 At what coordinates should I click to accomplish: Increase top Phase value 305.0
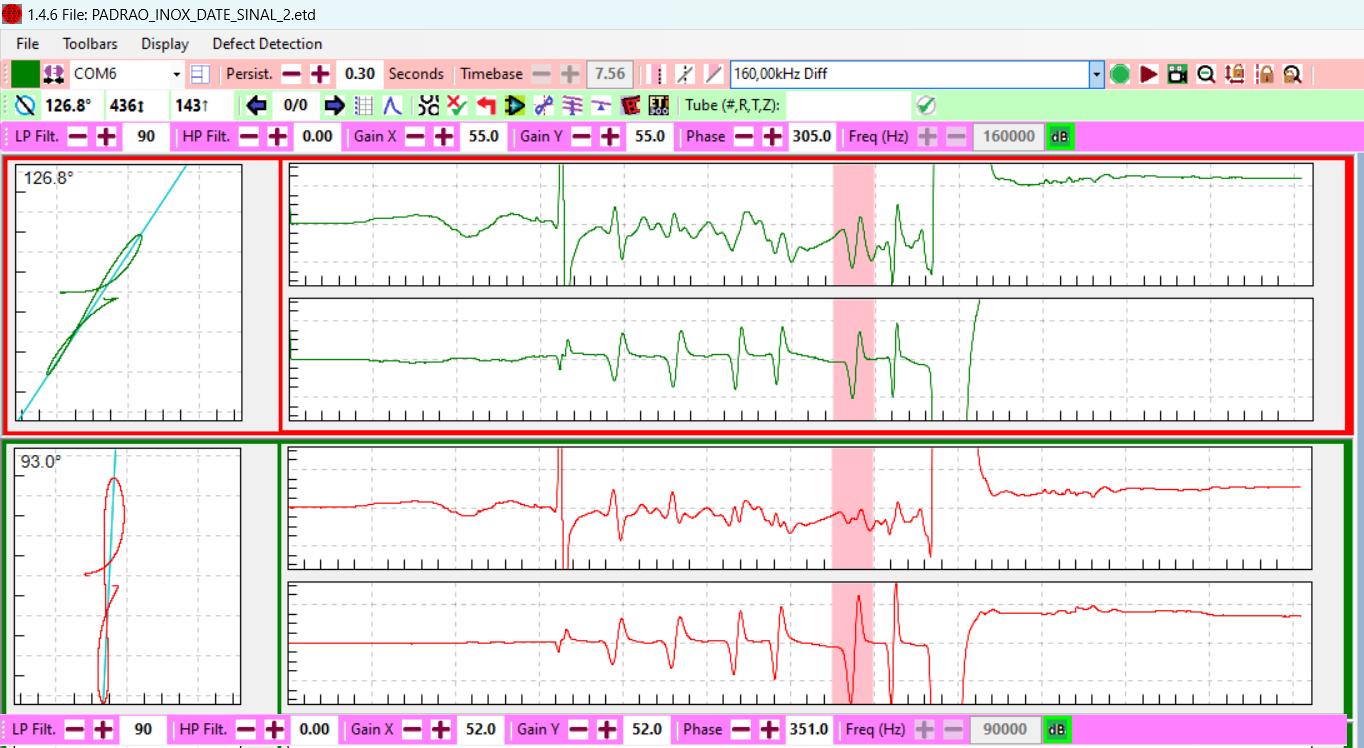click(772, 136)
